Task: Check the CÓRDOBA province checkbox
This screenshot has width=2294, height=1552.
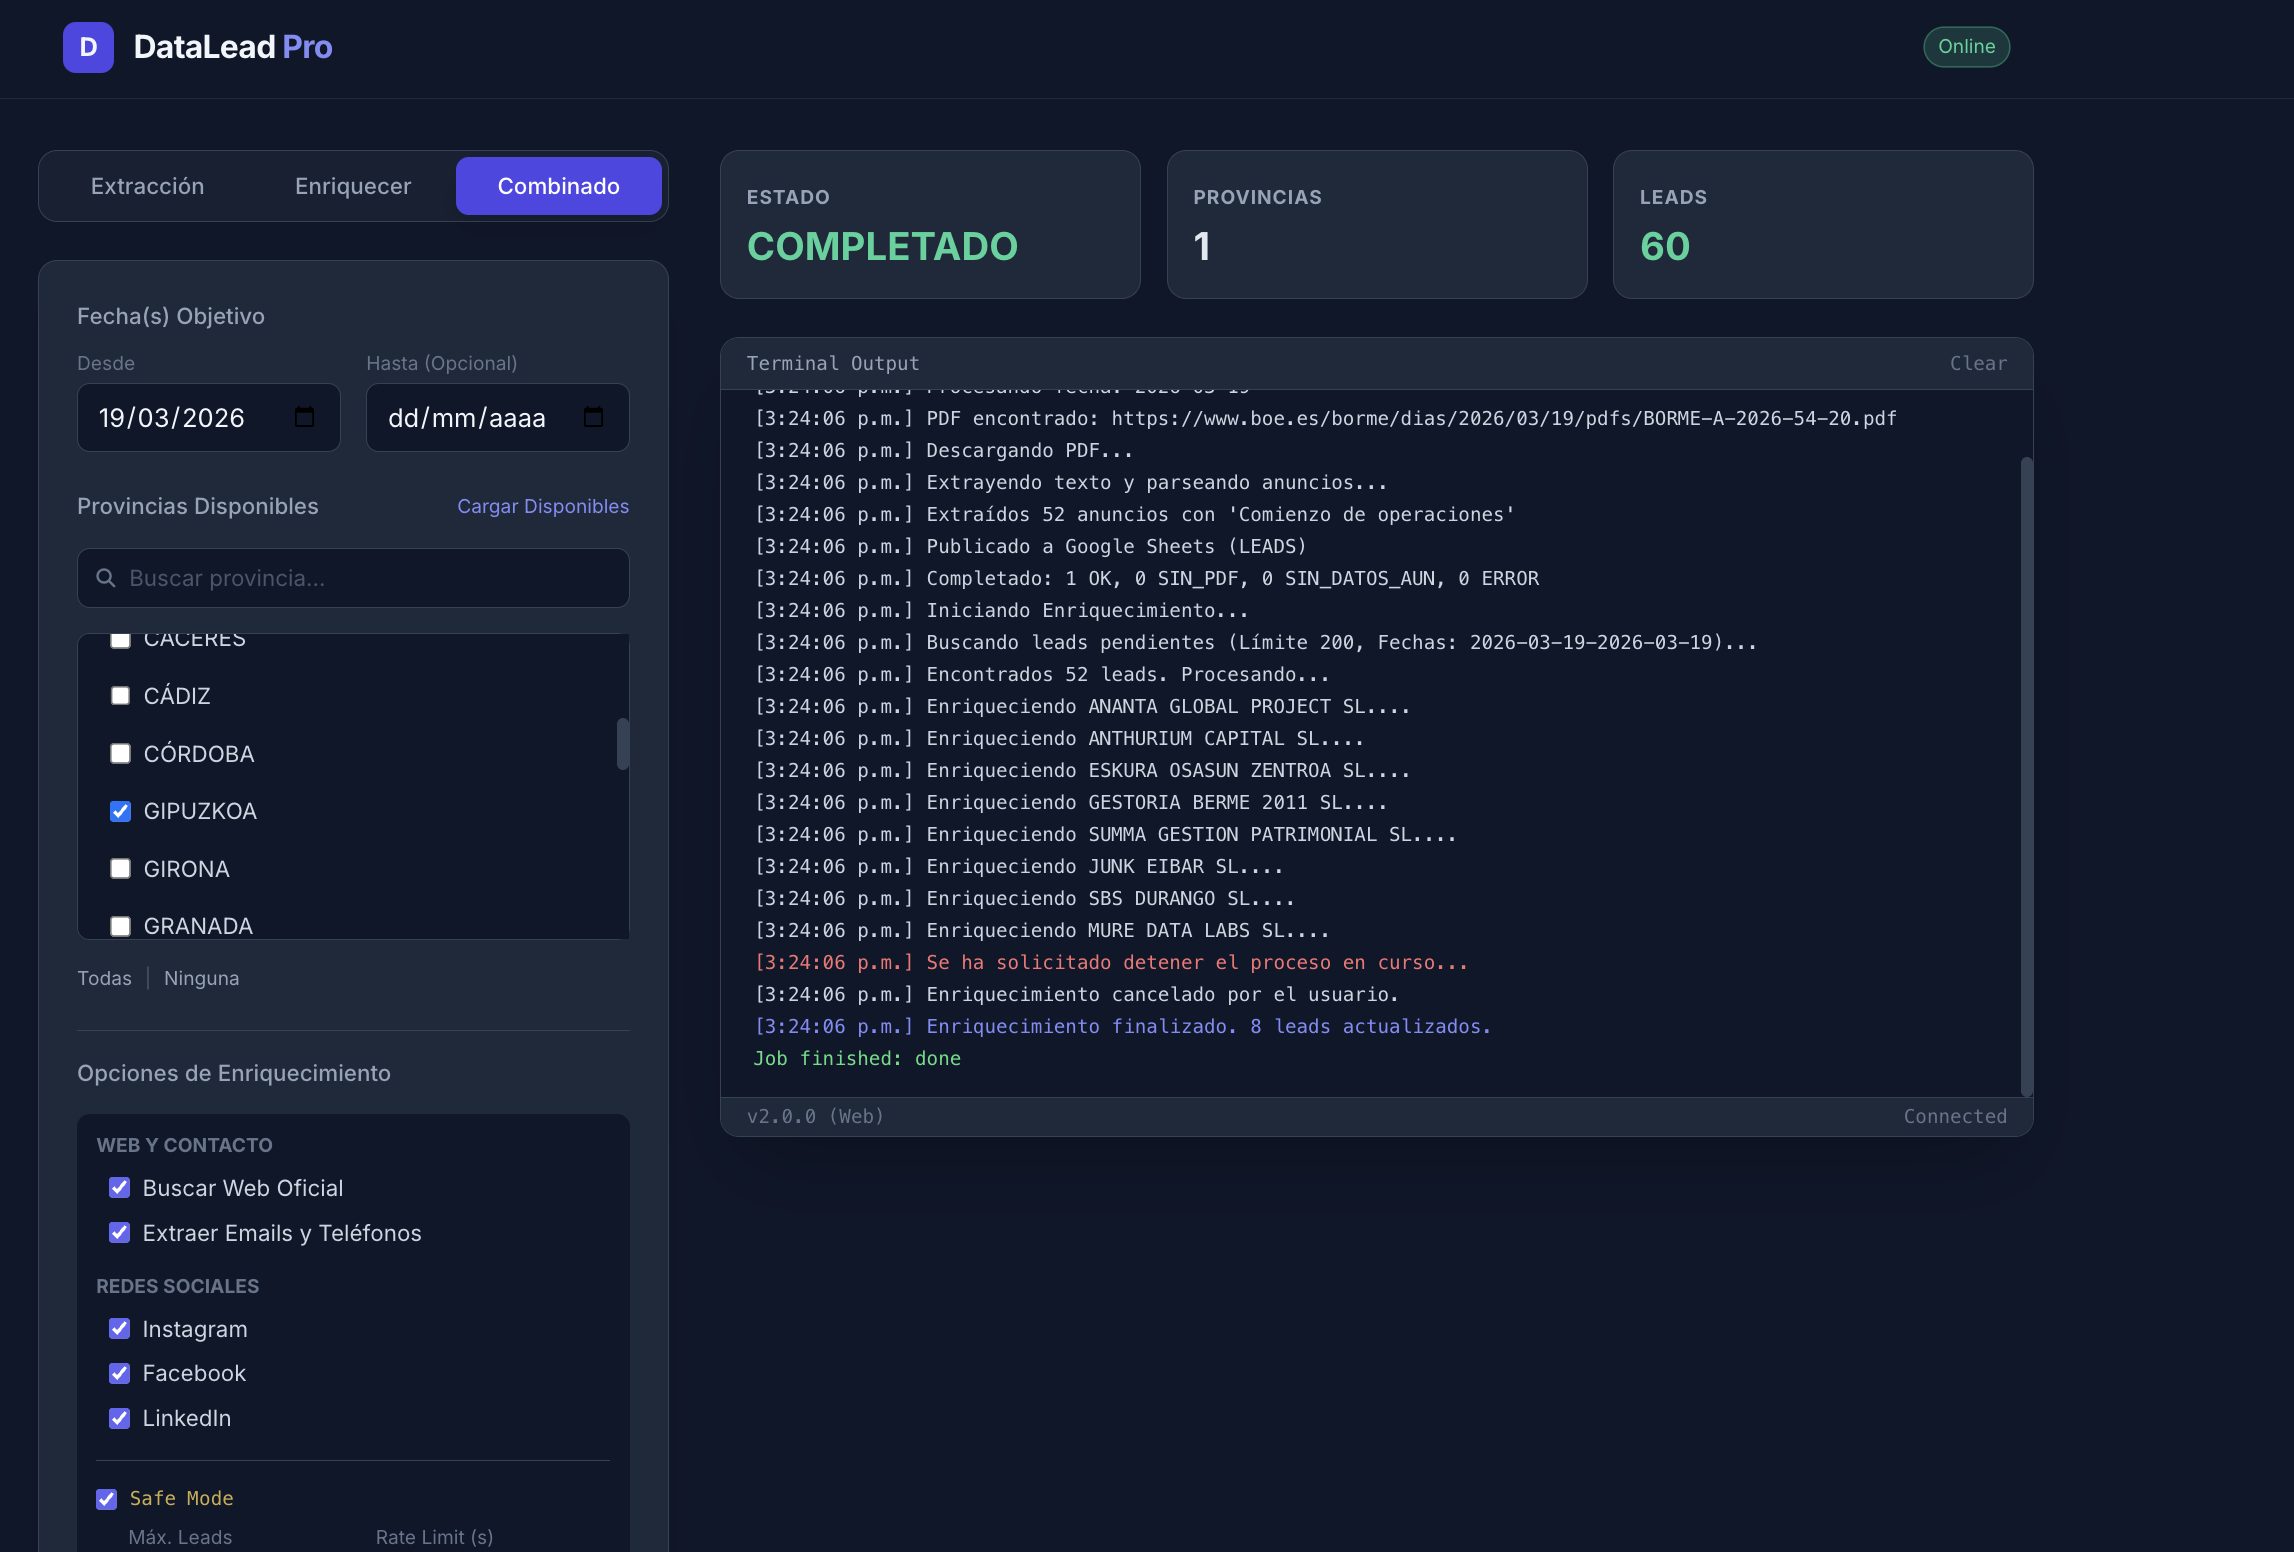Action: (121, 754)
